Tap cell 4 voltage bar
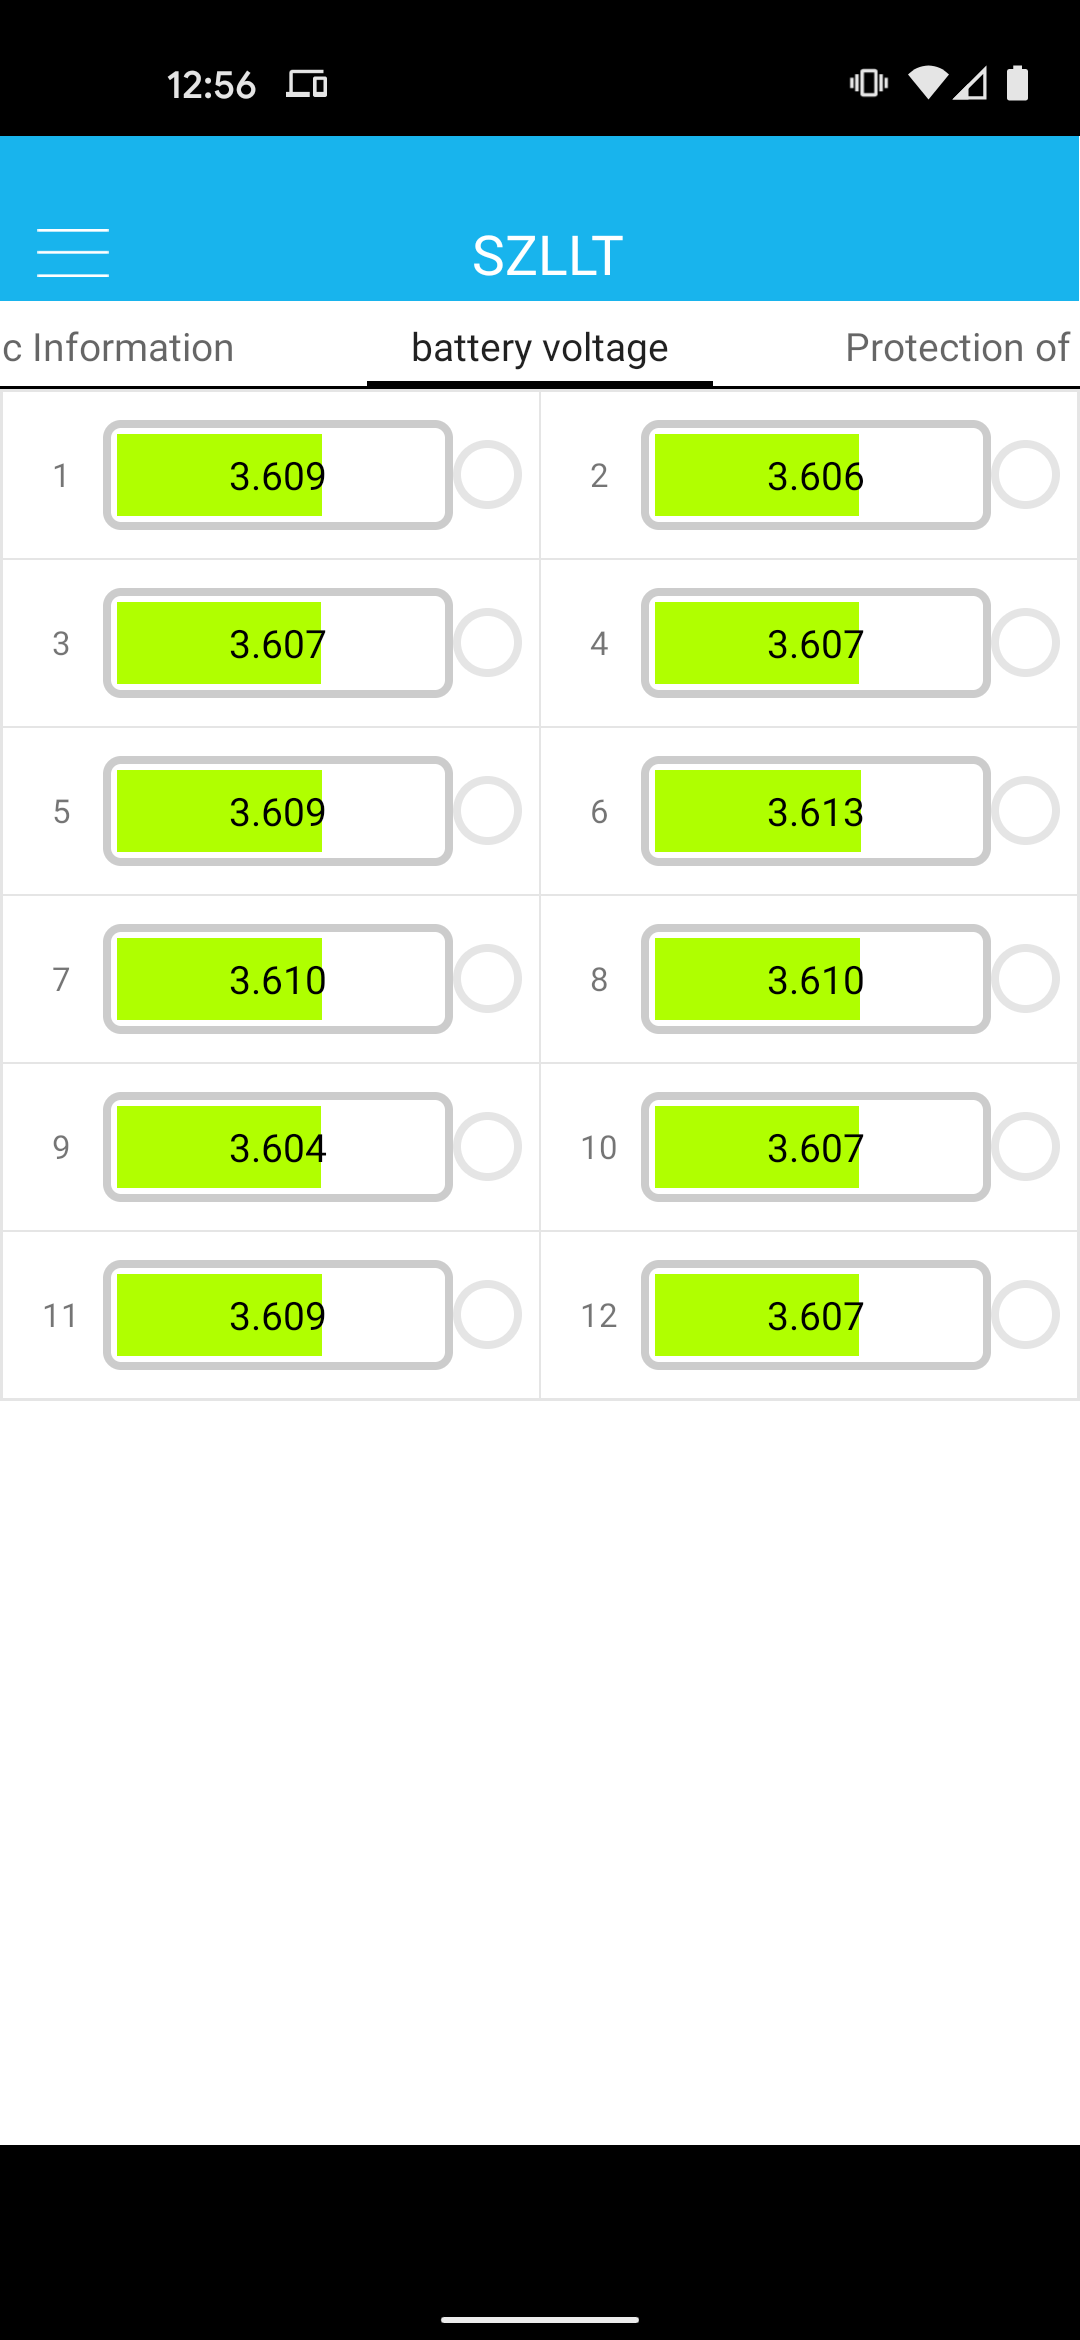The image size is (1080, 2340). pos(816,643)
